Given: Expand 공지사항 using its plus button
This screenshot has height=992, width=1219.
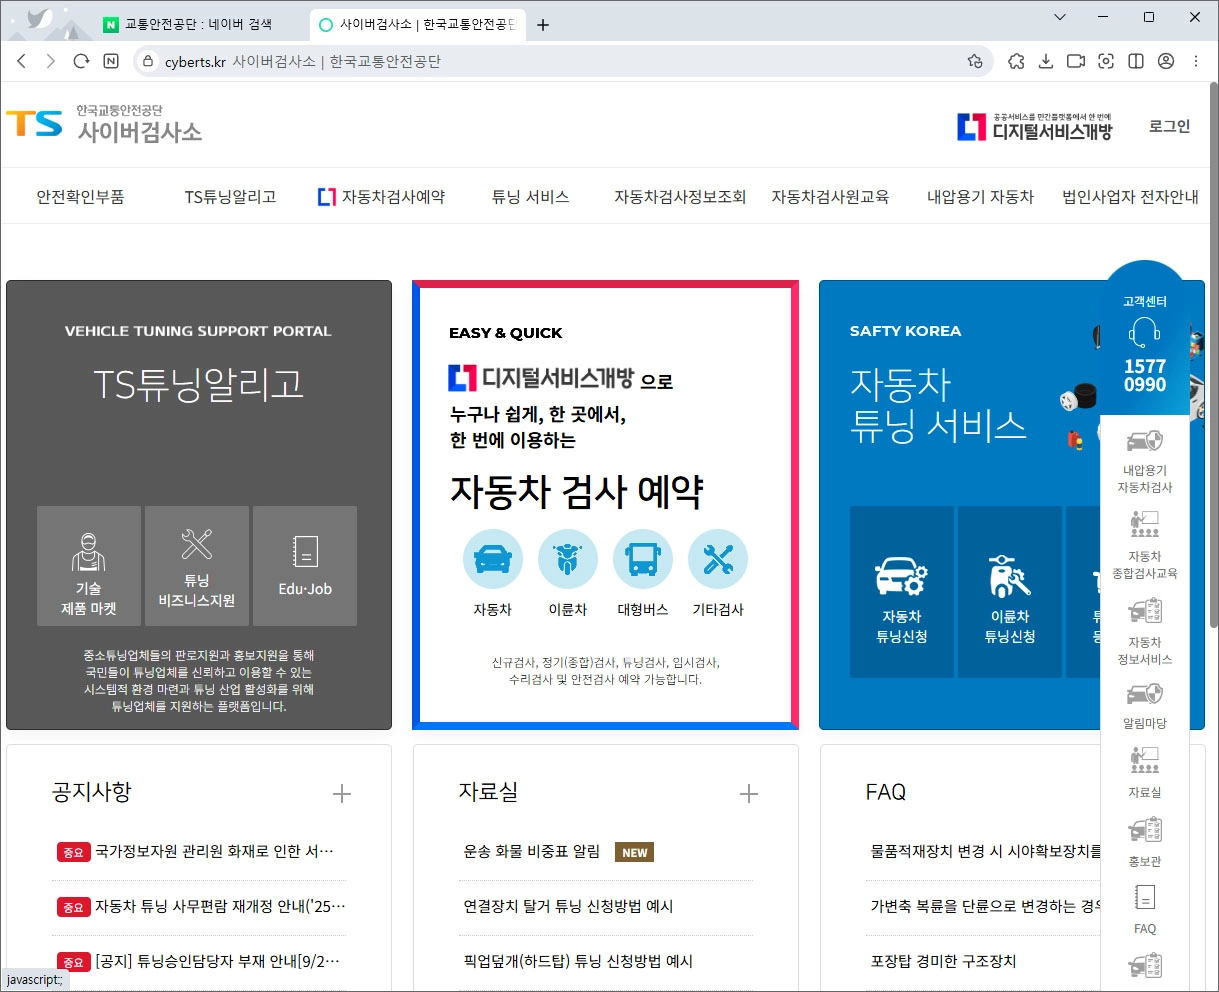Looking at the screenshot, I should (341, 793).
